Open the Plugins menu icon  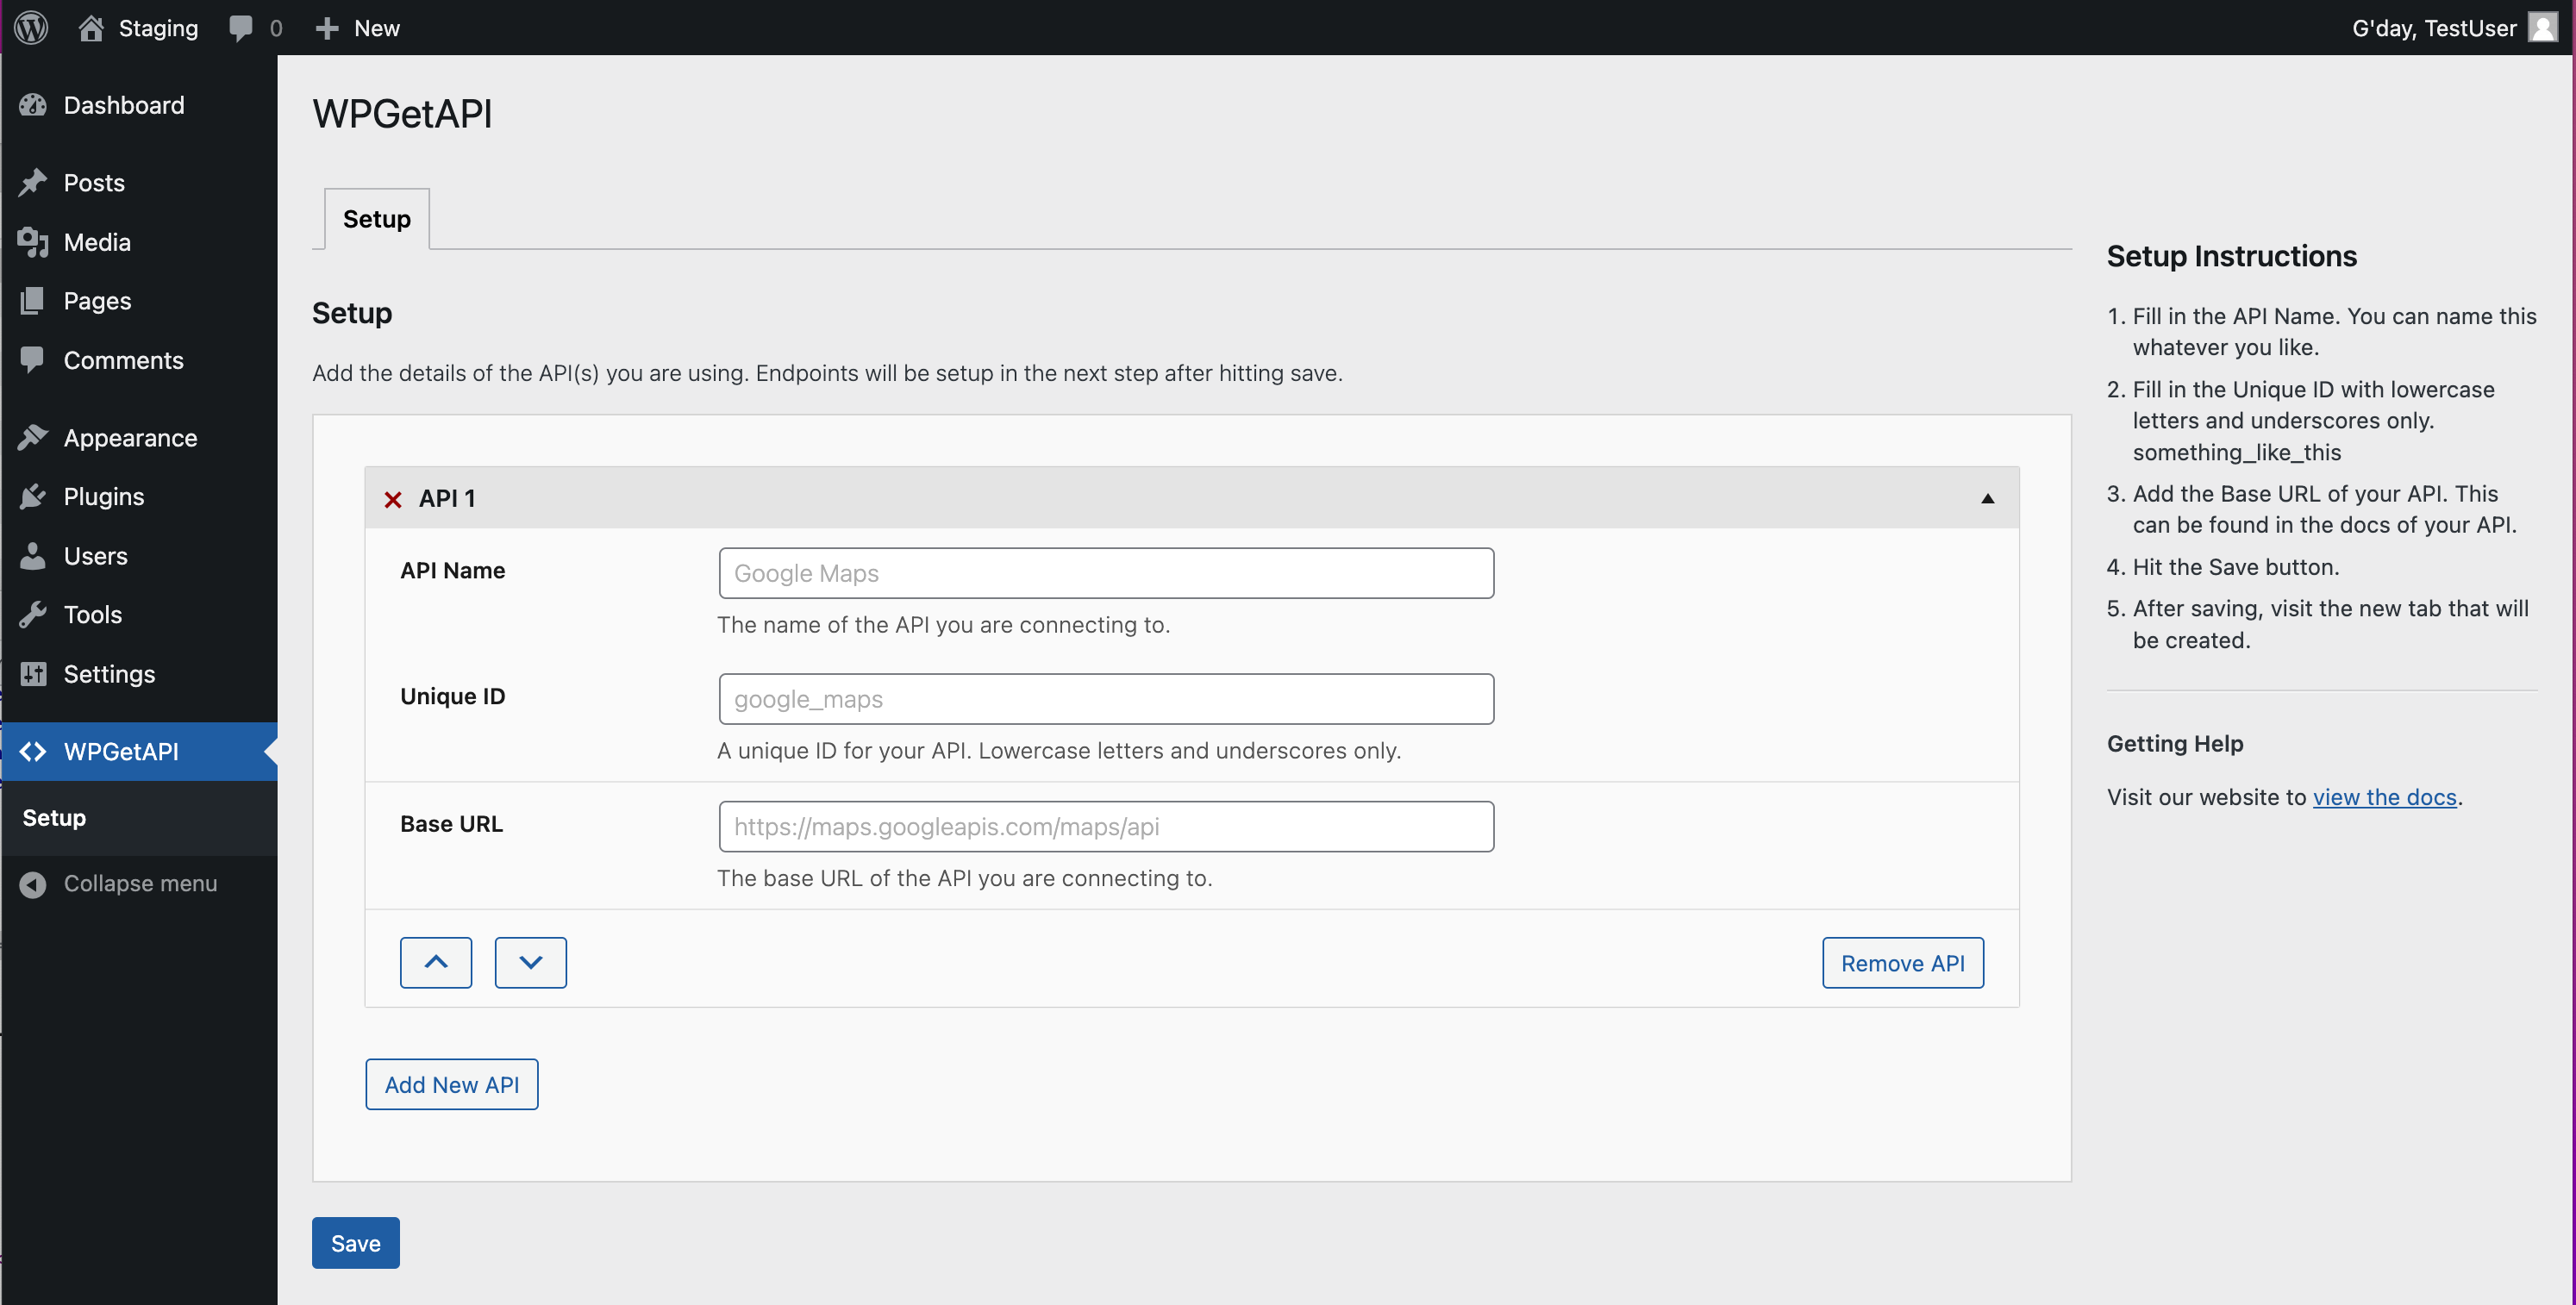pos(33,496)
